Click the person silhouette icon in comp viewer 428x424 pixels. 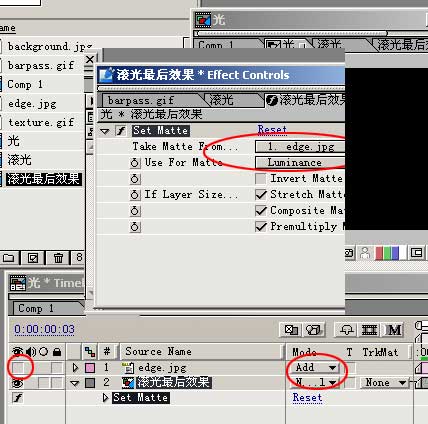coord(365,253)
